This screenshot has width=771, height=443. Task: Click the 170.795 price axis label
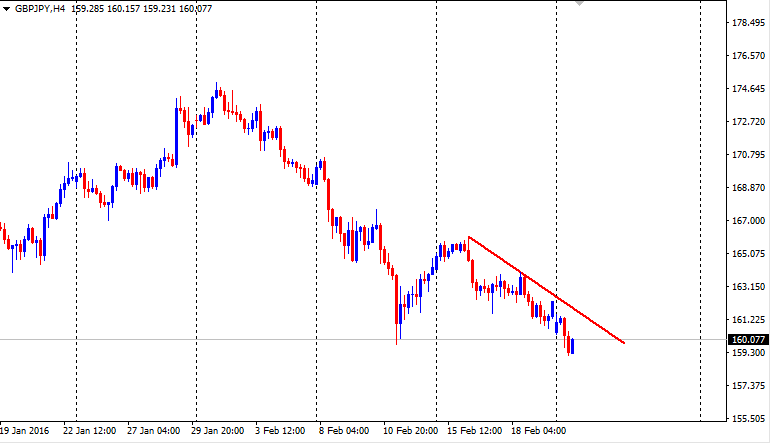click(x=748, y=154)
